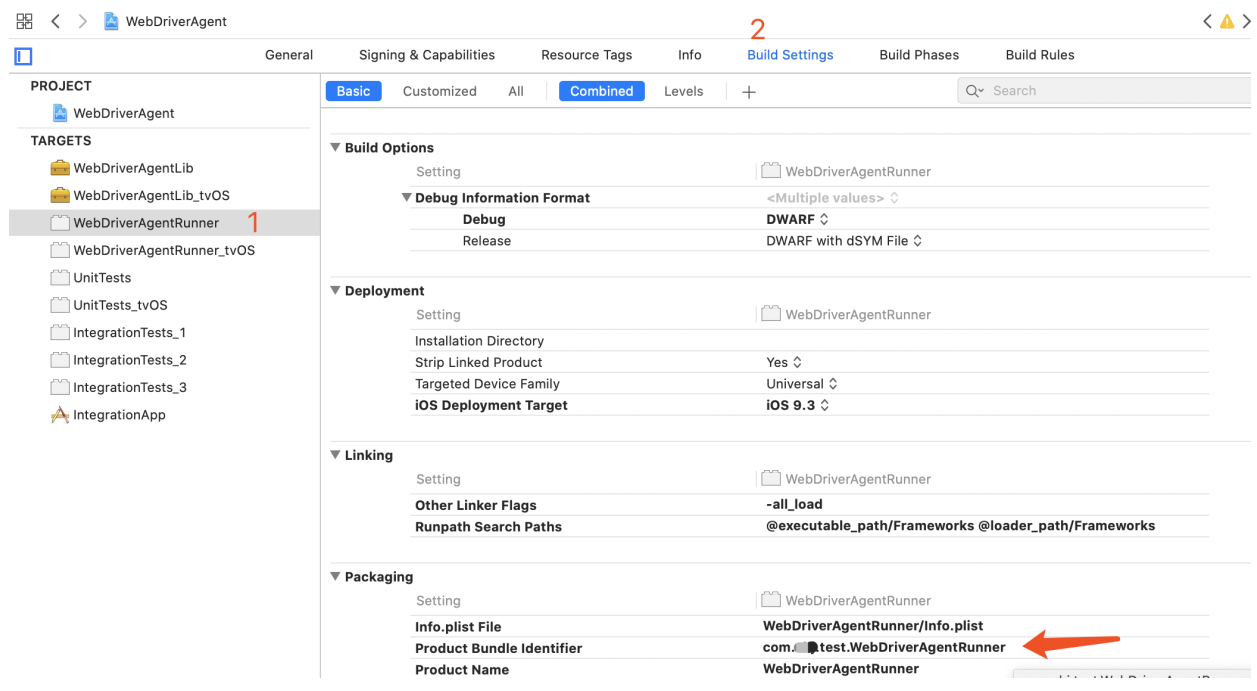Jump to previous issue left of warning
The image size is (1257, 691).
(1208, 21)
